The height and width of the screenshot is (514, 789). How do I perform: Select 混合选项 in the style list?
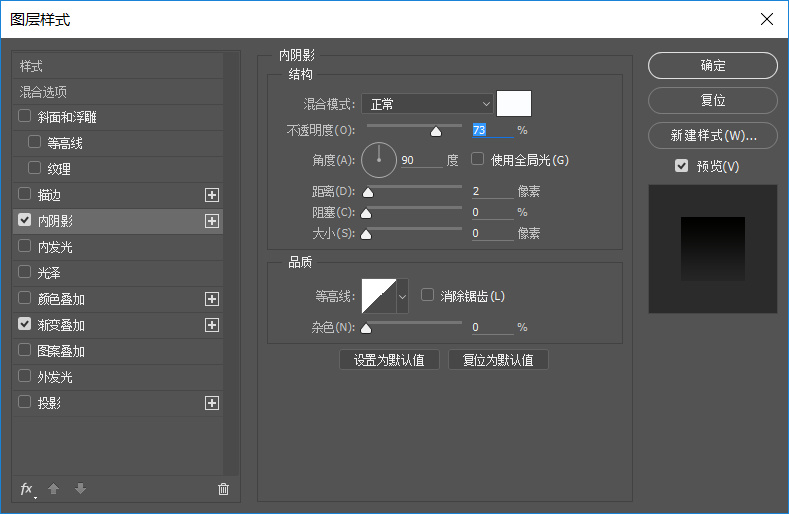(x=44, y=92)
